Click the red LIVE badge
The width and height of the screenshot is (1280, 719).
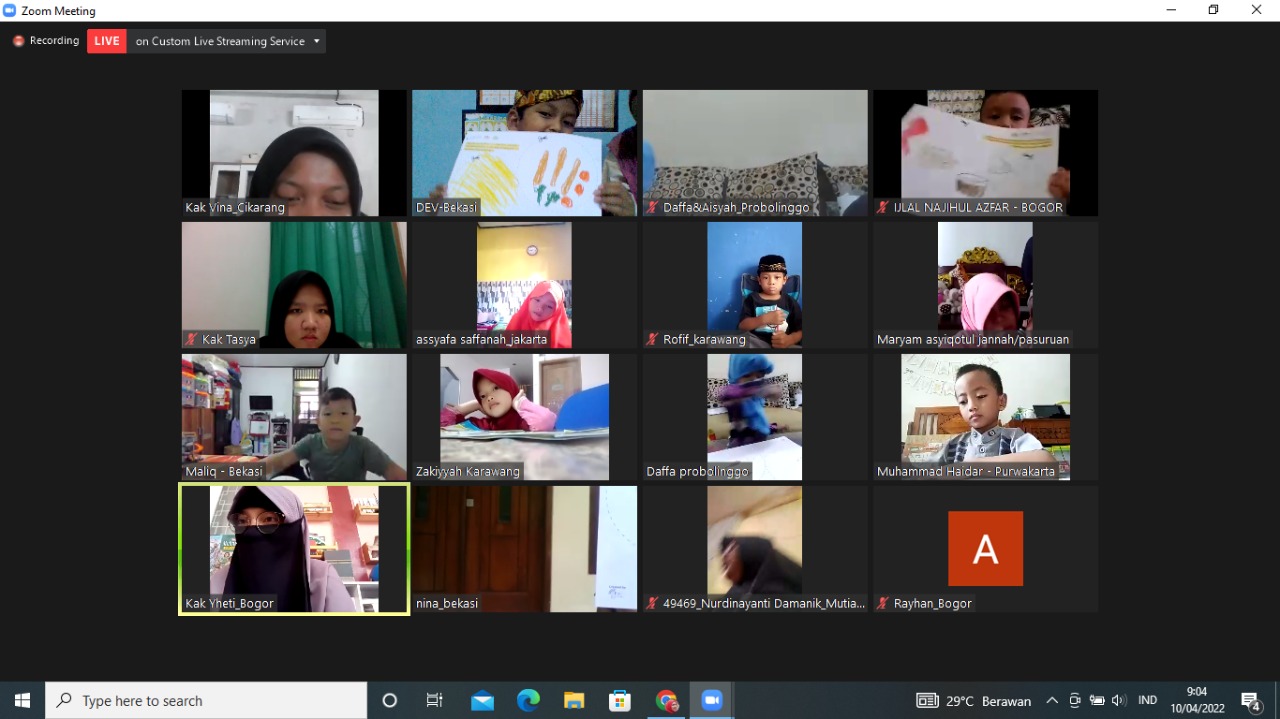107,41
